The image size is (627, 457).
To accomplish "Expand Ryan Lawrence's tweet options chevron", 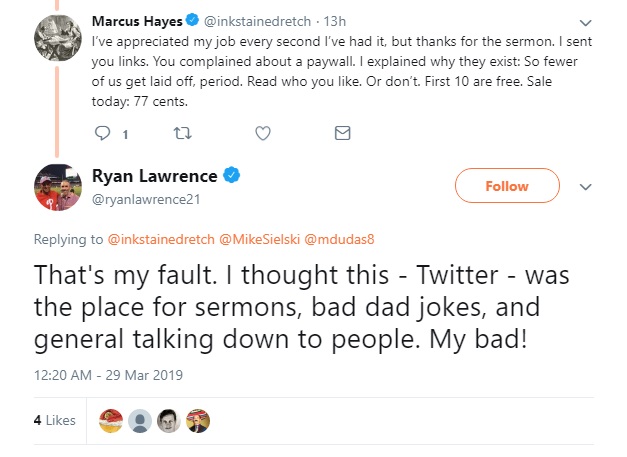I will click(586, 187).
